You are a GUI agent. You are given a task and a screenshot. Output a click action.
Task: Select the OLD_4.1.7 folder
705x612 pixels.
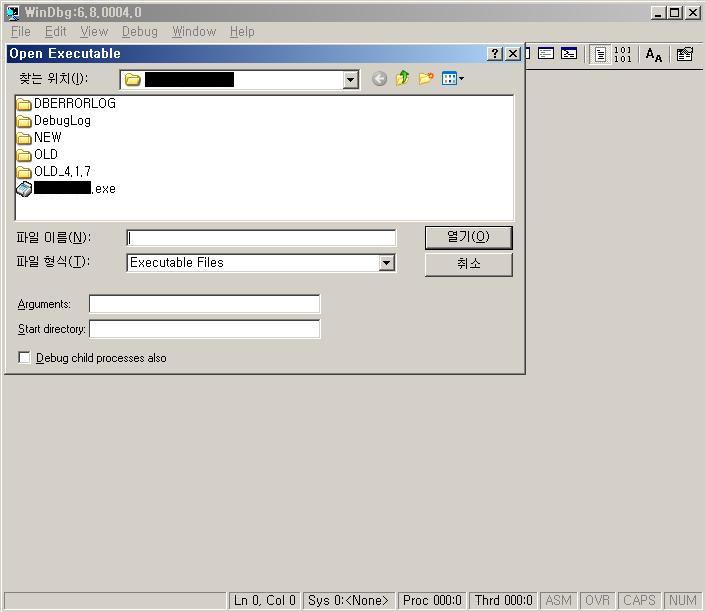click(x=54, y=172)
